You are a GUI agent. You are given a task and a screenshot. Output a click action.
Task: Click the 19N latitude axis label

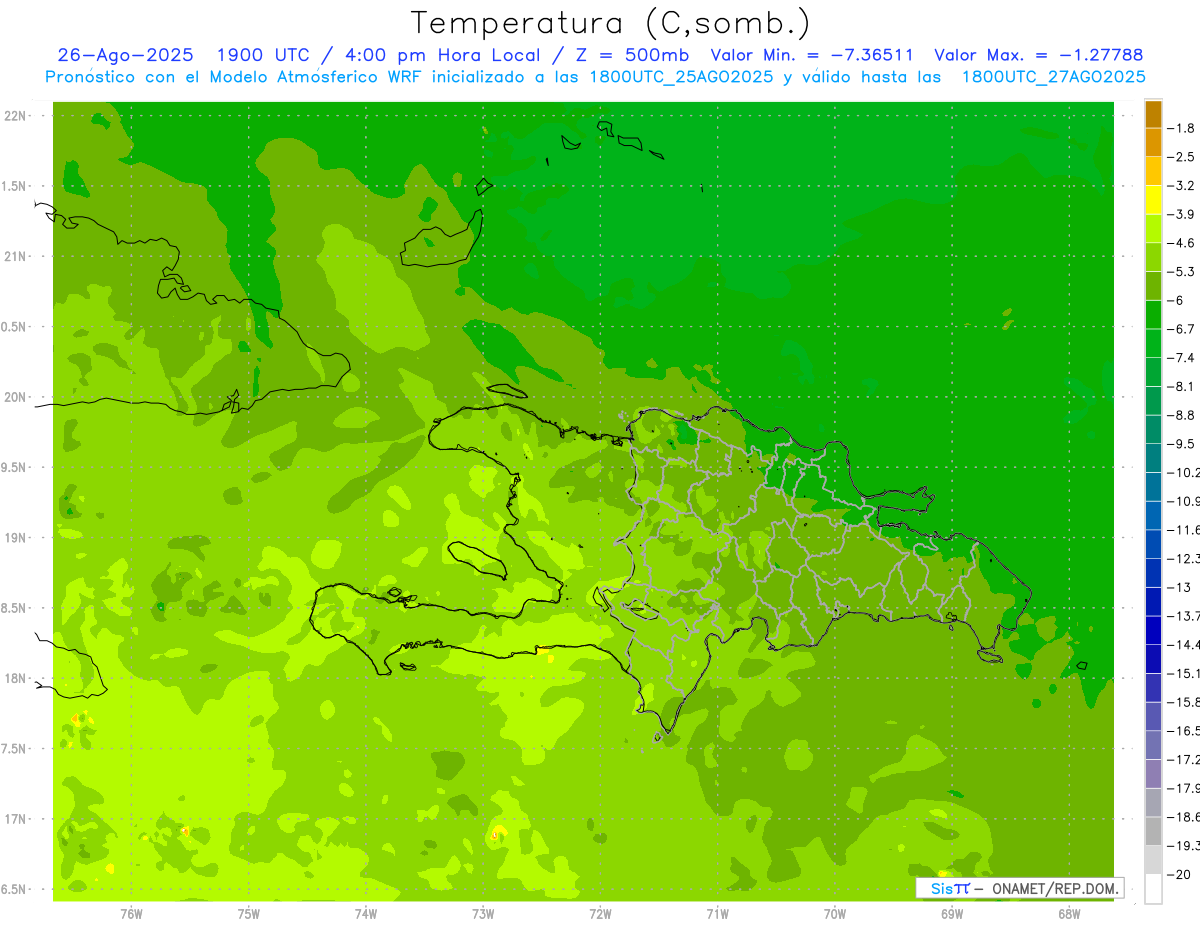coord(16,538)
